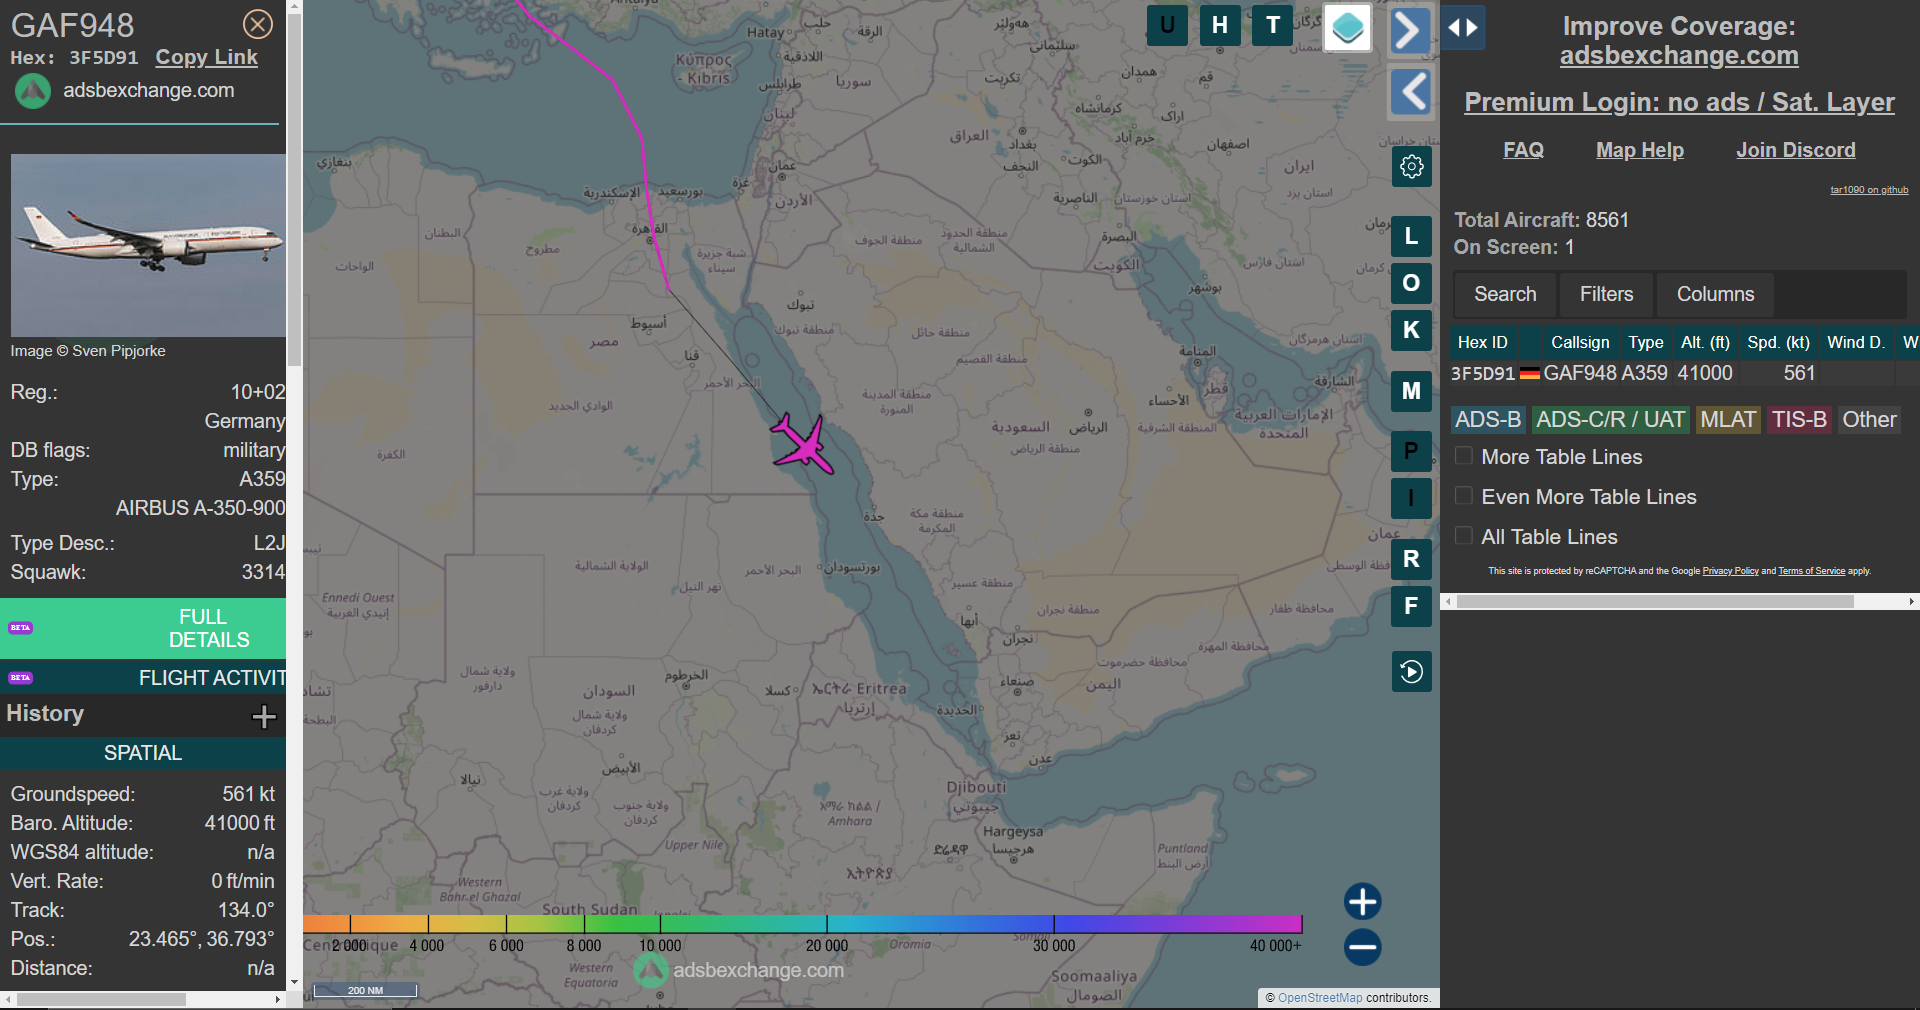
Task: Click the altitude color scale bar
Action: point(802,924)
